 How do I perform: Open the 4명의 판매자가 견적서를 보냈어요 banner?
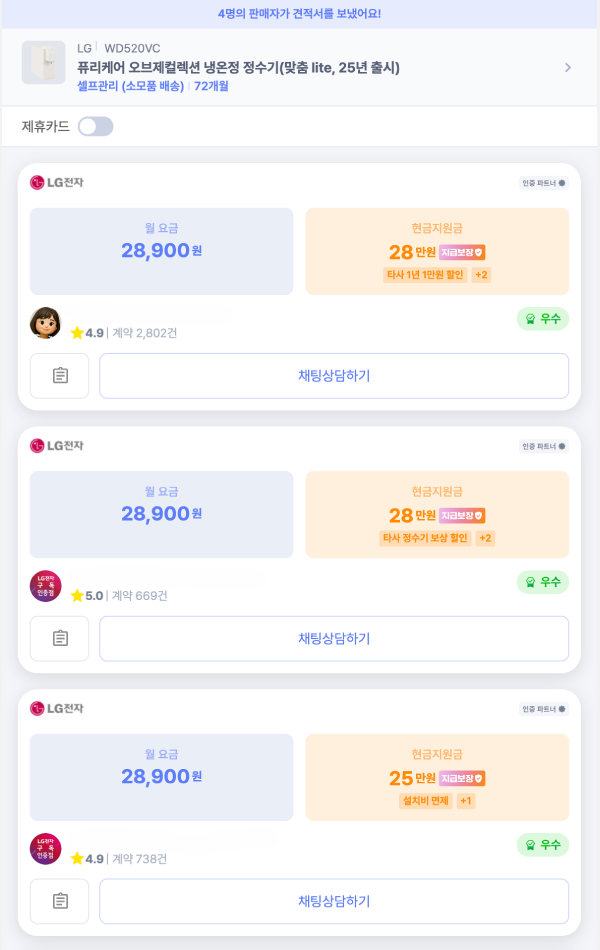[x=300, y=15]
